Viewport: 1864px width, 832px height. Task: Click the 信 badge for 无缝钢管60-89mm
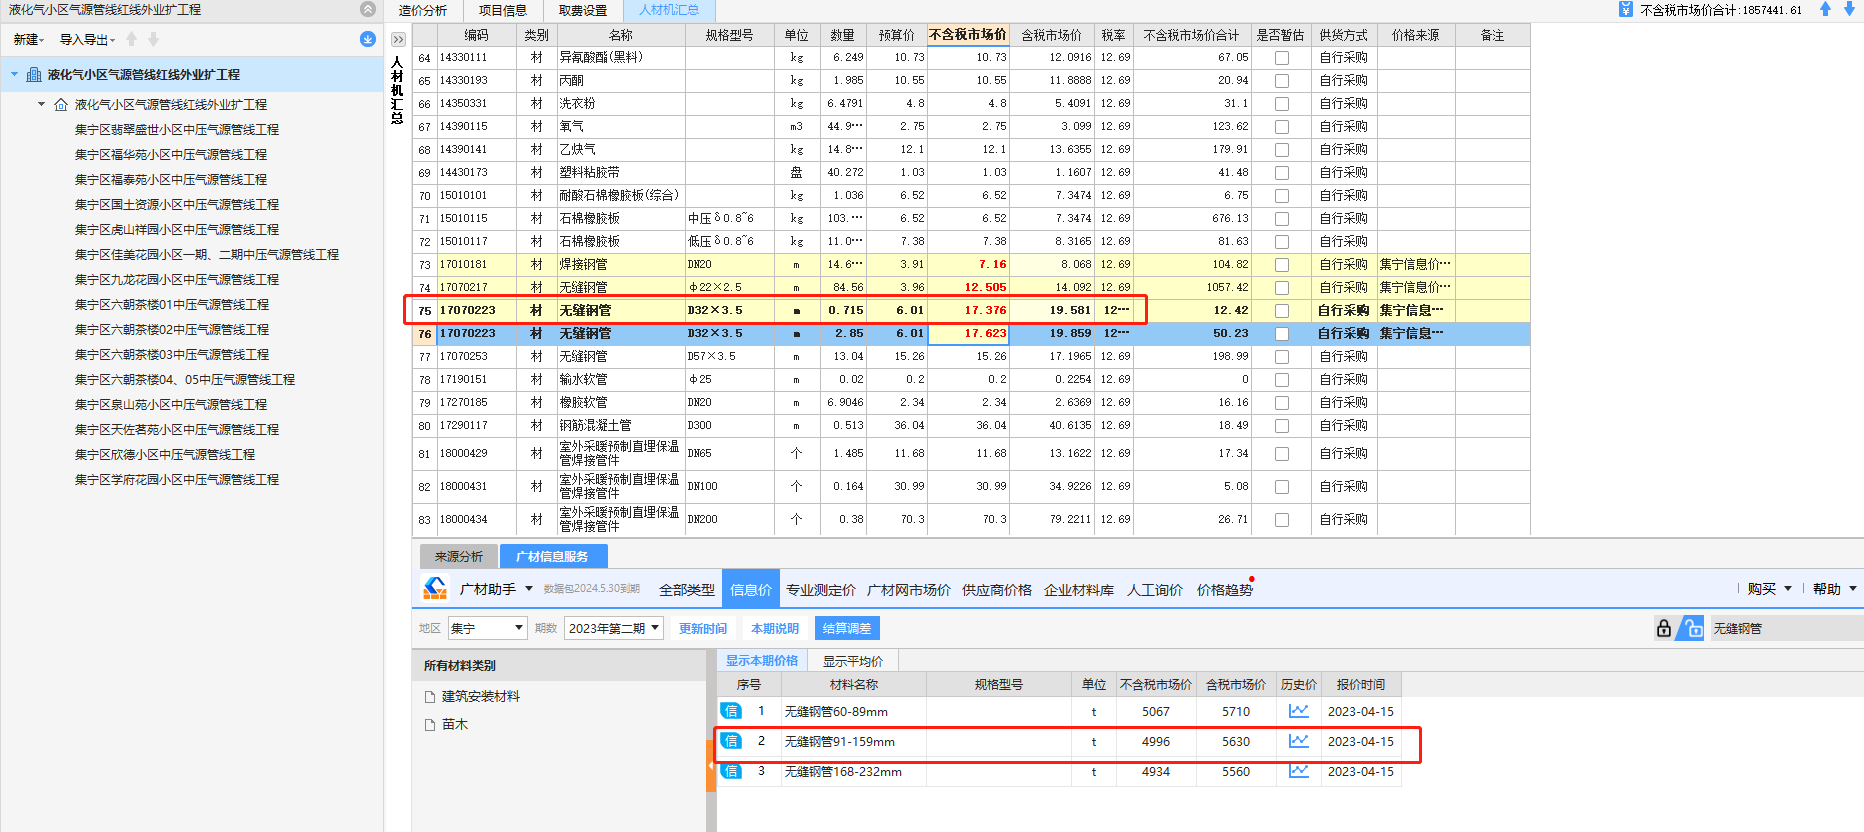click(732, 711)
